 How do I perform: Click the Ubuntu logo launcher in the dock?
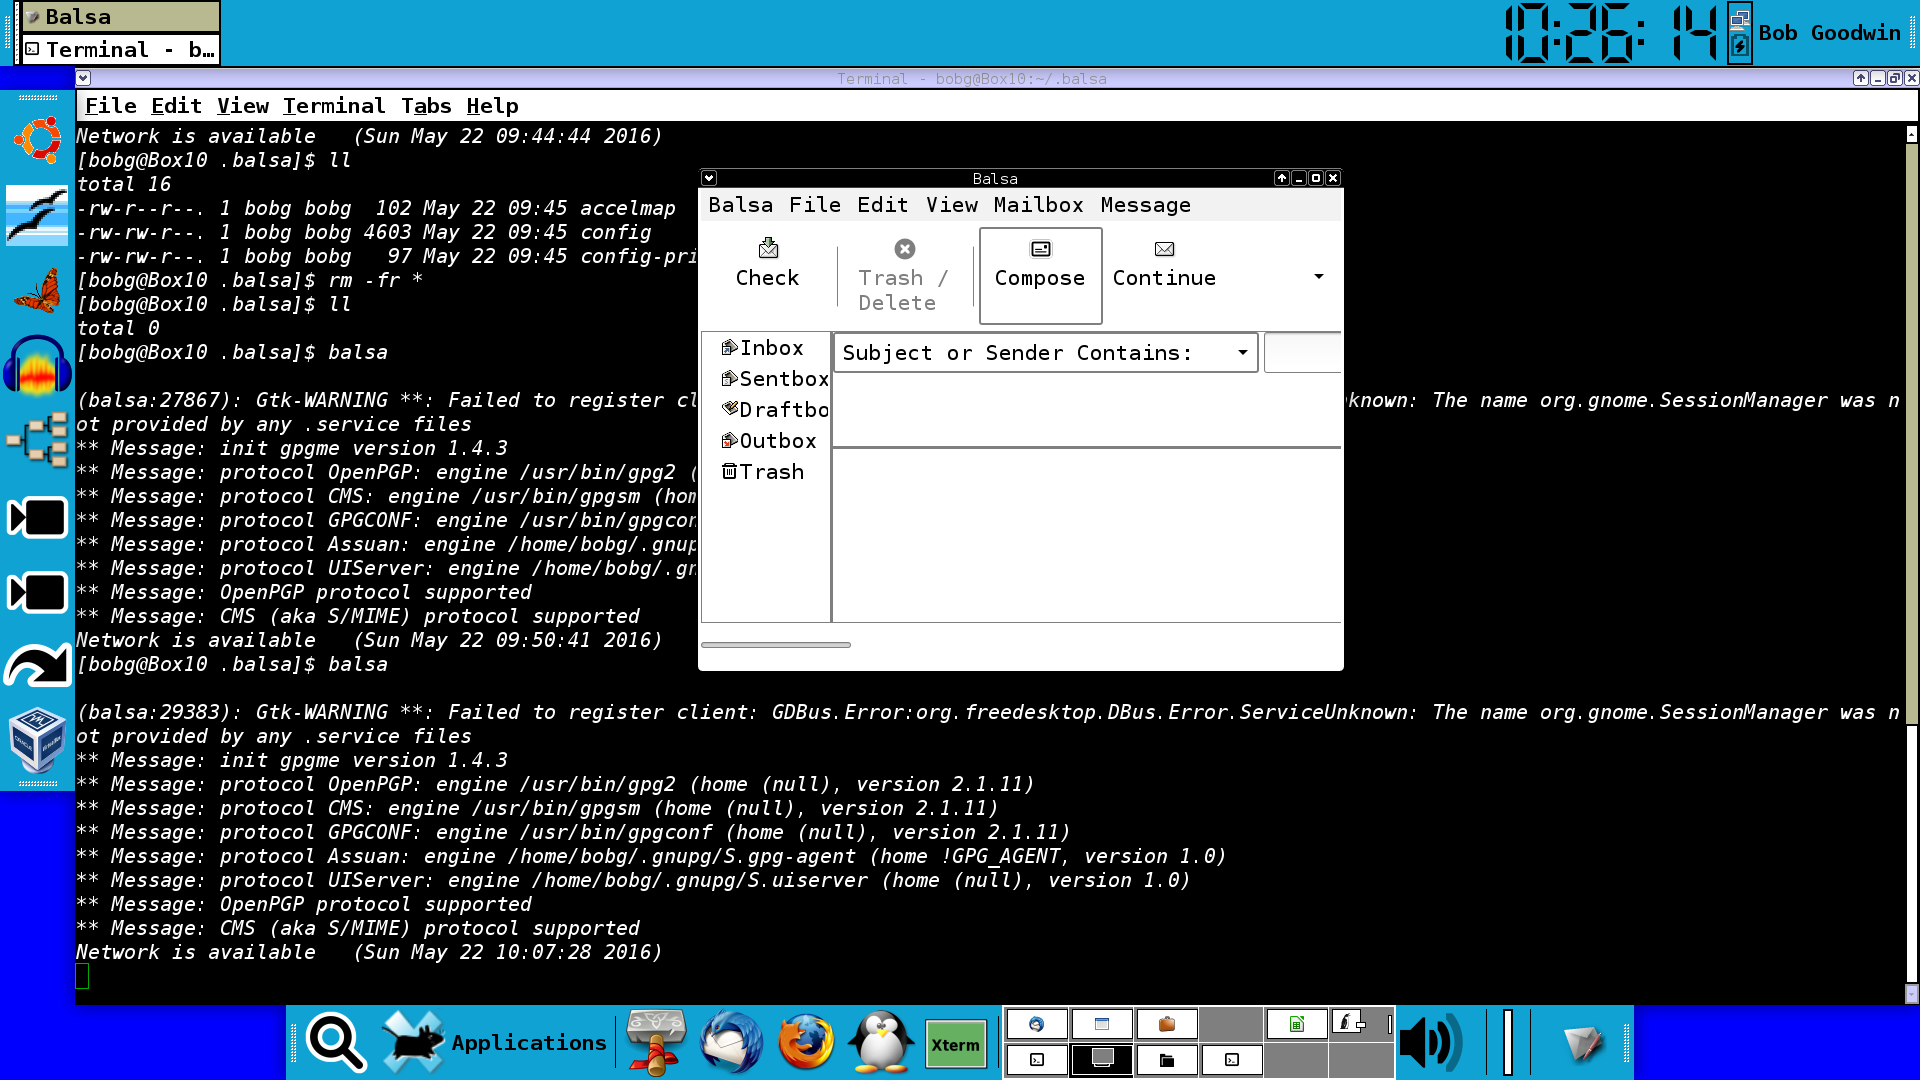tap(38, 140)
